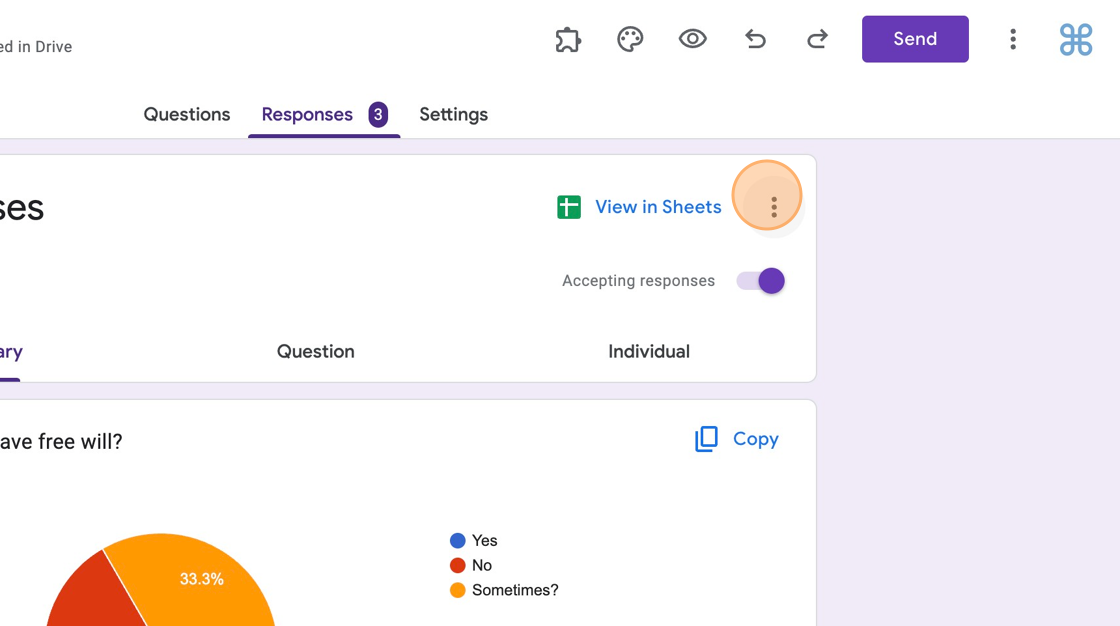Image resolution: width=1120 pixels, height=626 pixels.
Task: Click the 'Accepting responses' label text
Action: point(639,281)
